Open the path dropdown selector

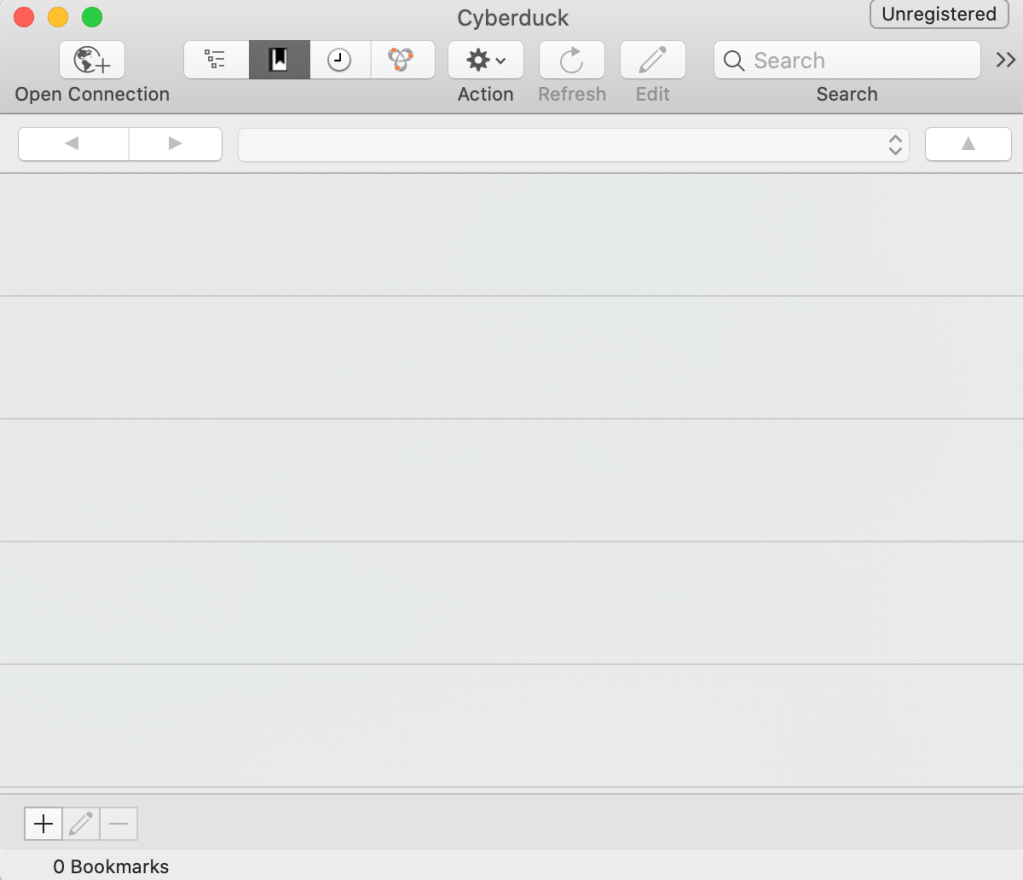pos(573,144)
